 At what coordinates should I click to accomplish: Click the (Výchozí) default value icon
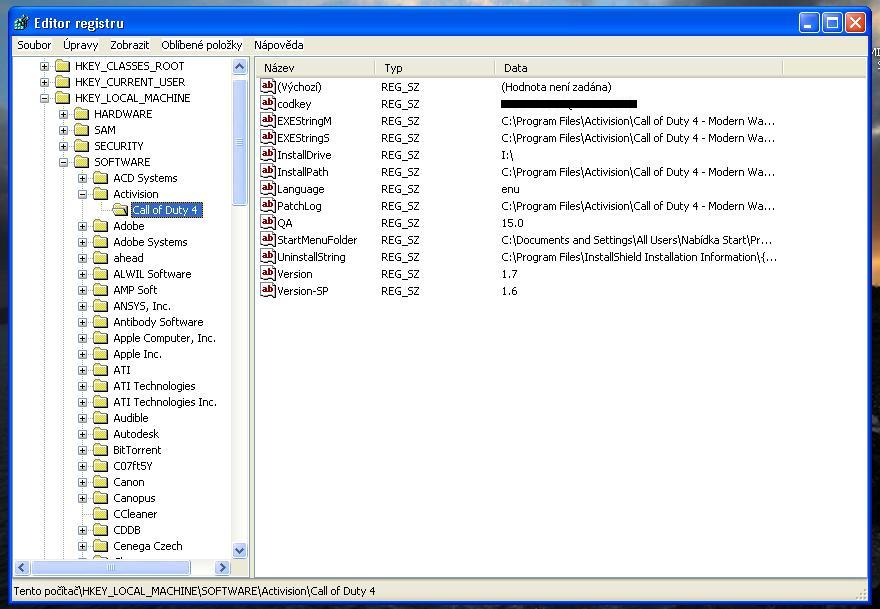tap(268, 86)
